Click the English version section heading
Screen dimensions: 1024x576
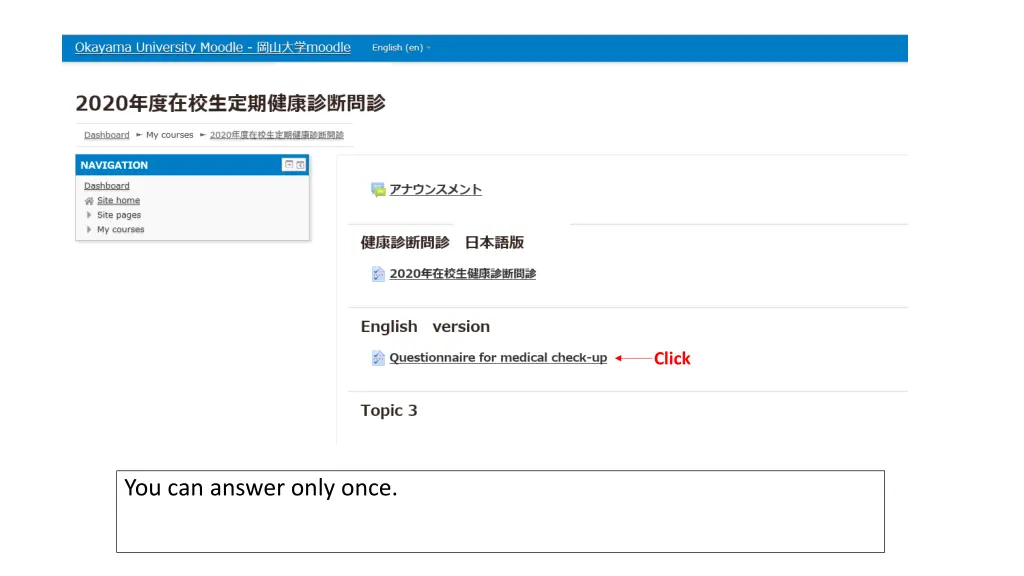(x=425, y=327)
